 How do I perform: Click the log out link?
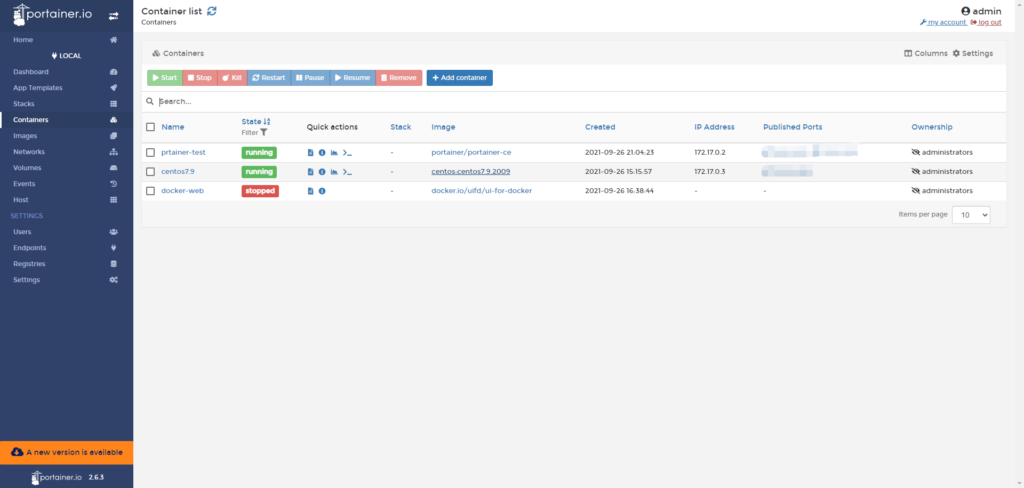coord(986,22)
